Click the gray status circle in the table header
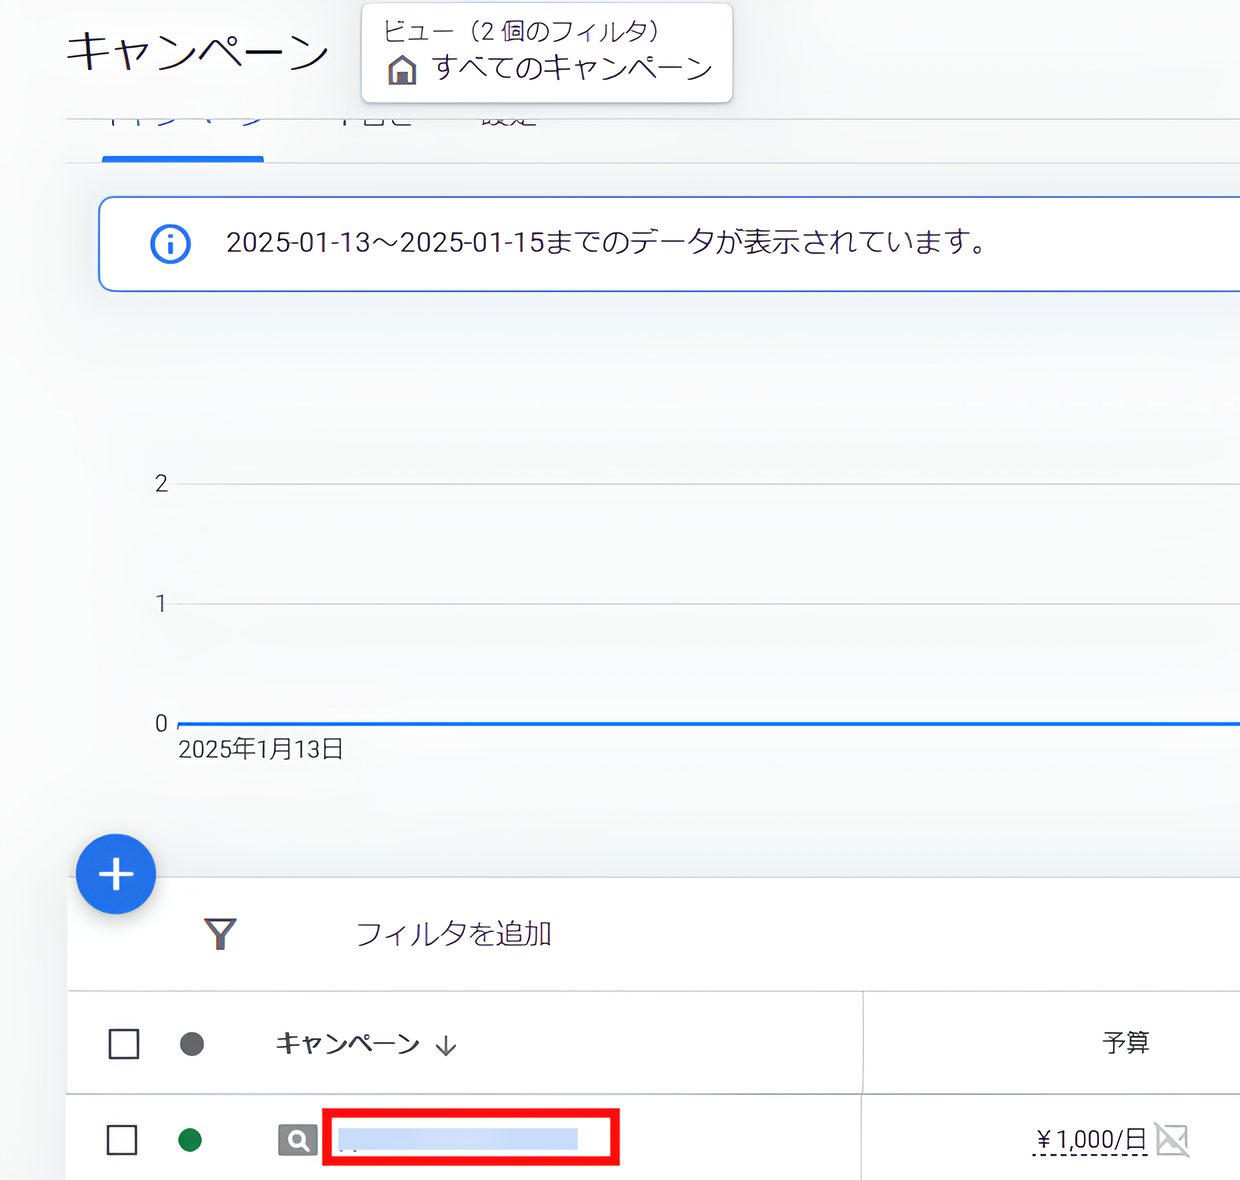 tap(191, 1043)
